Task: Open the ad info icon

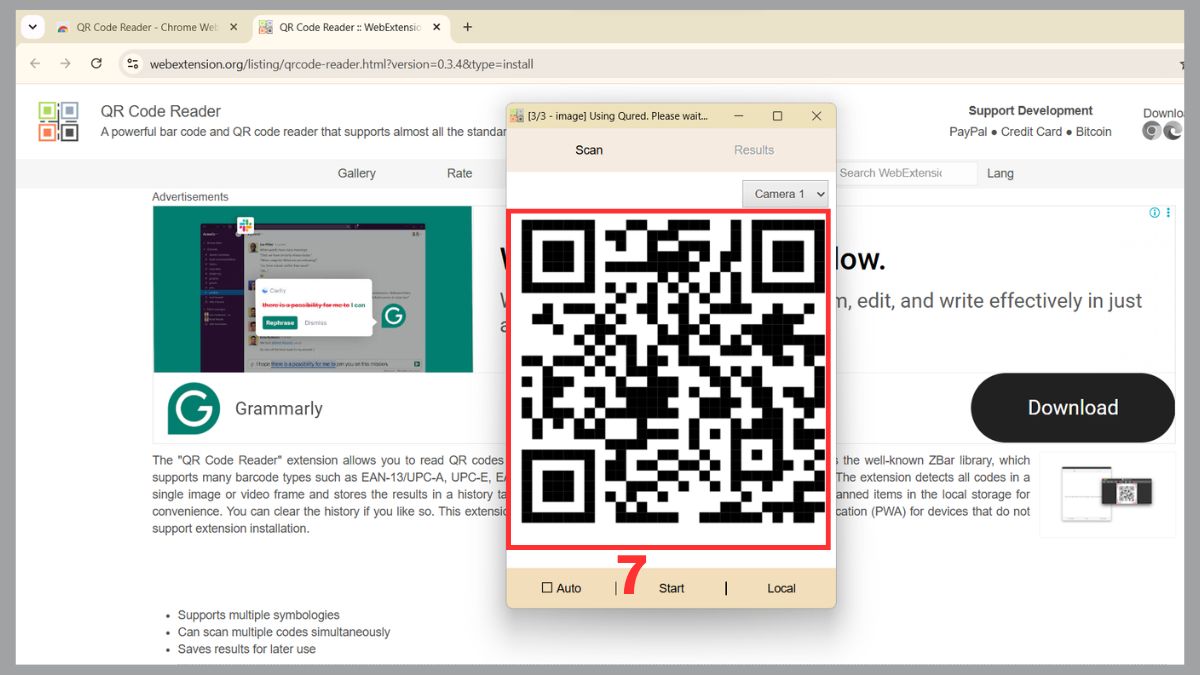Action: click(1155, 213)
